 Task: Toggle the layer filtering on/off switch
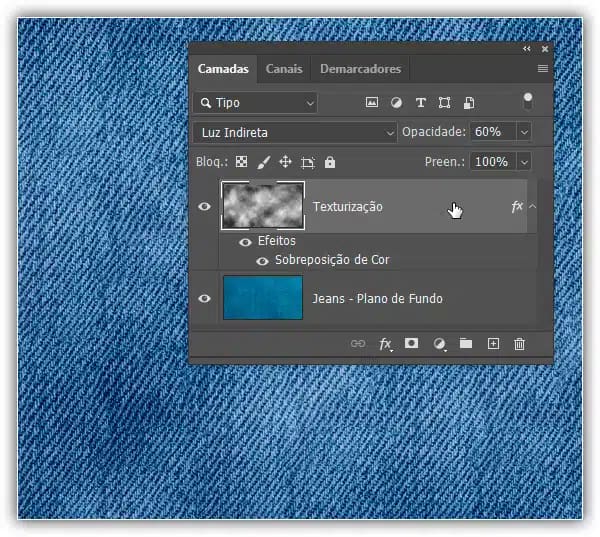point(528,101)
